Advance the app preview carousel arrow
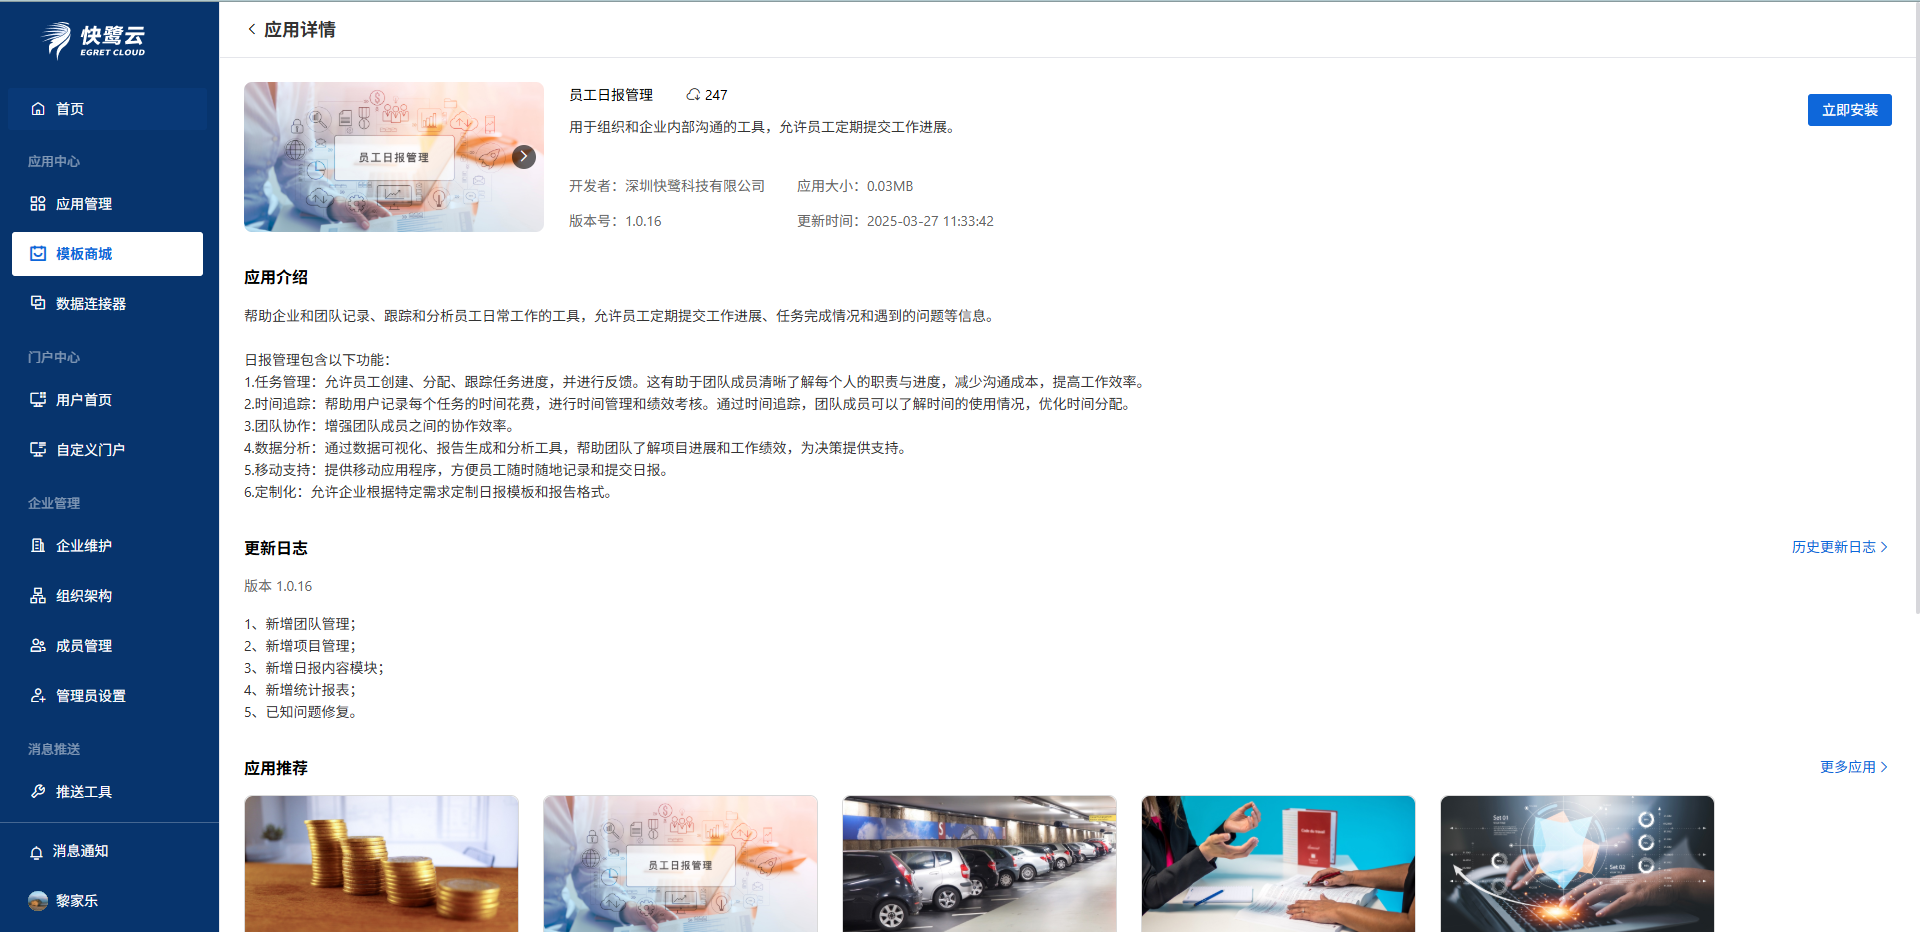 (x=523, y=157)
